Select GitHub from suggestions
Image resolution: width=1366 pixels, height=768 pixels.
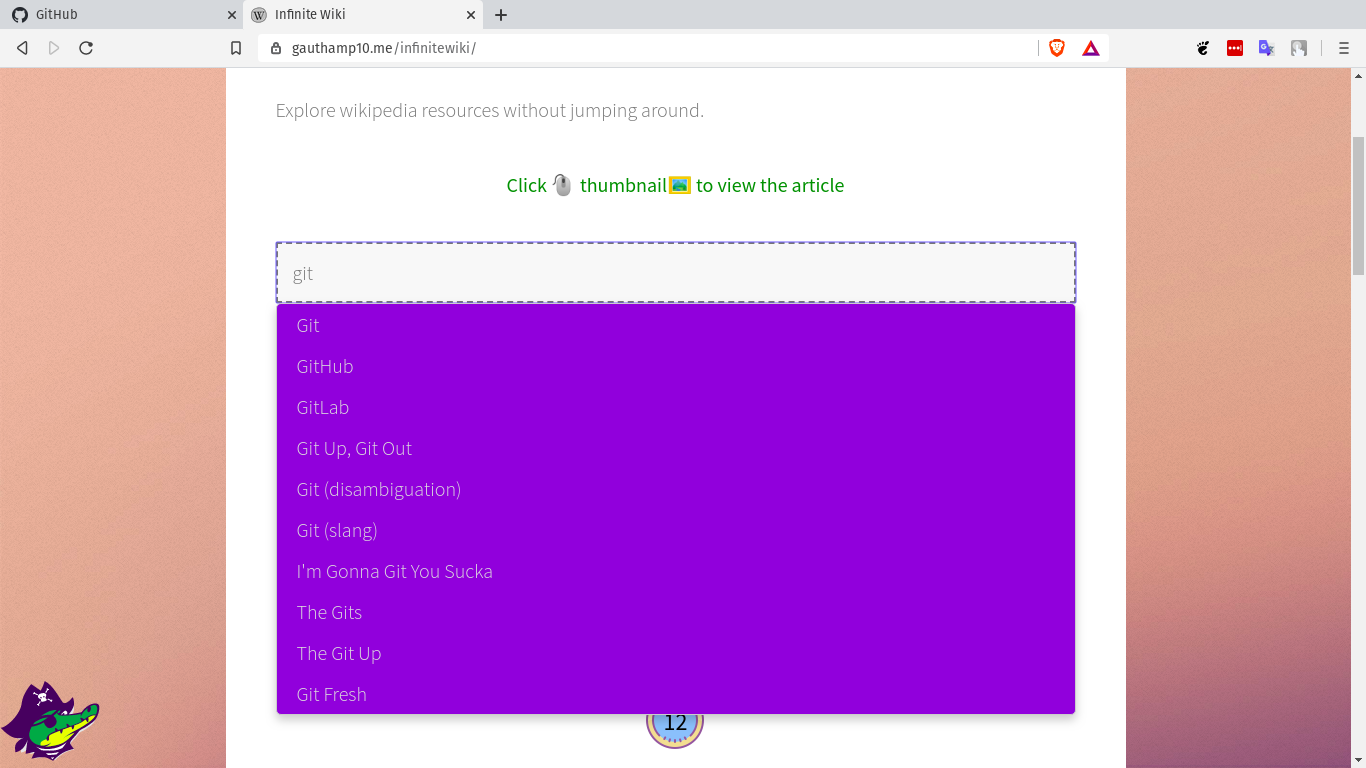click(676, 366)
